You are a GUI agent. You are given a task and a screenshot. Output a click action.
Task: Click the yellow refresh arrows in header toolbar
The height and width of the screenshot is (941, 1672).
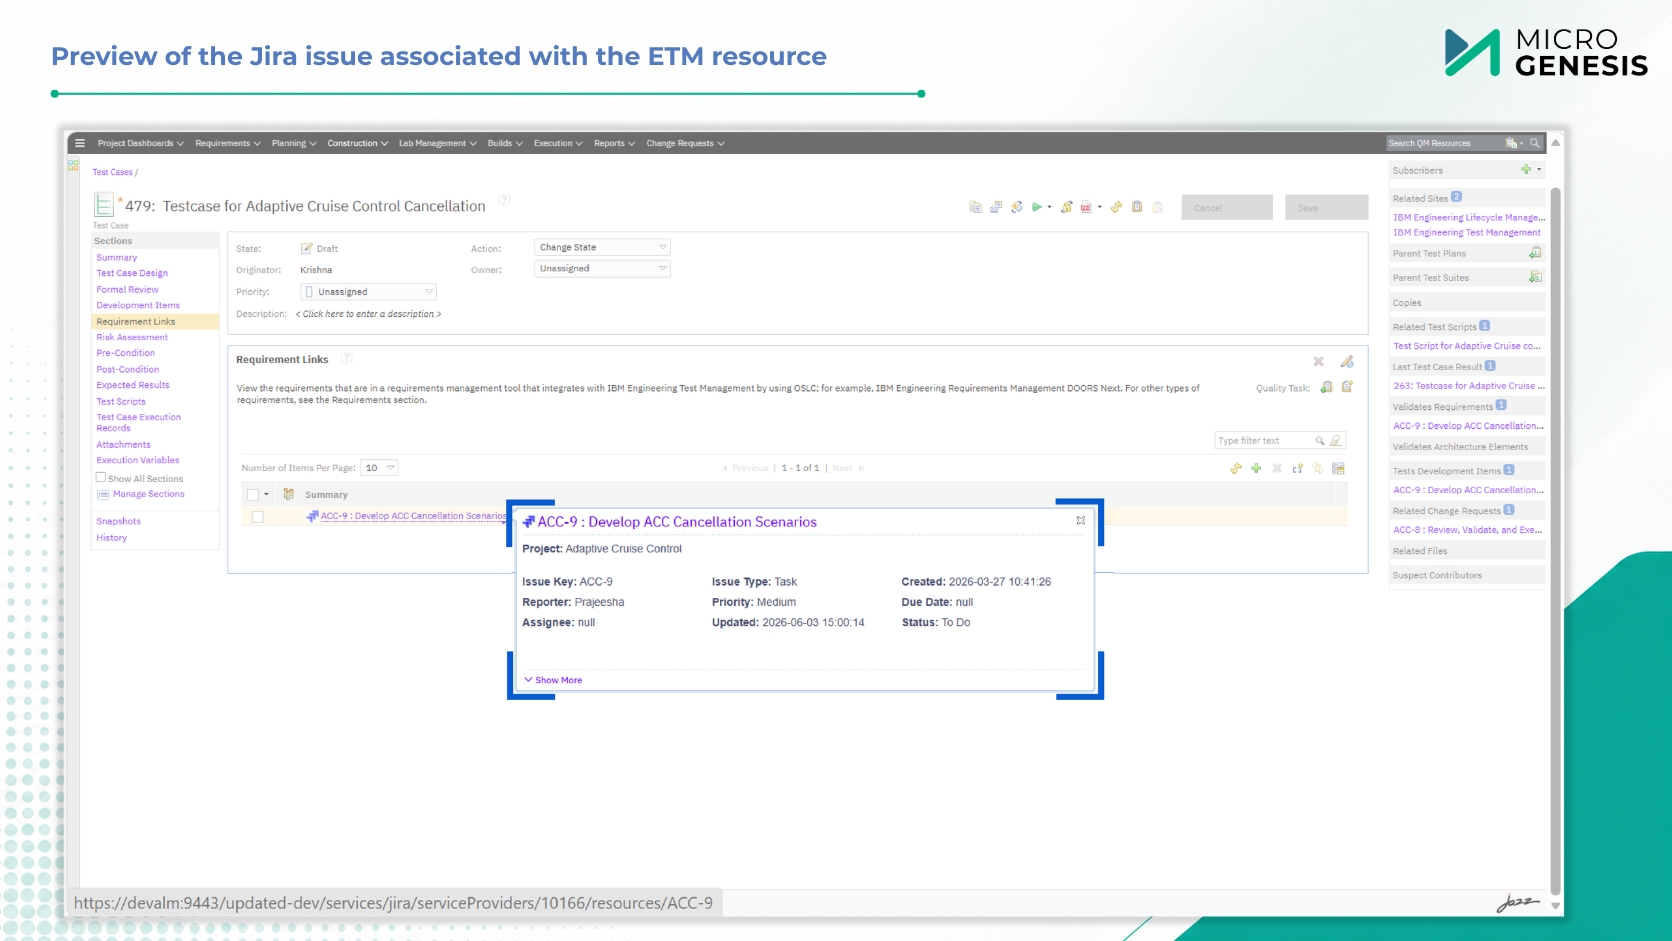1116,207
